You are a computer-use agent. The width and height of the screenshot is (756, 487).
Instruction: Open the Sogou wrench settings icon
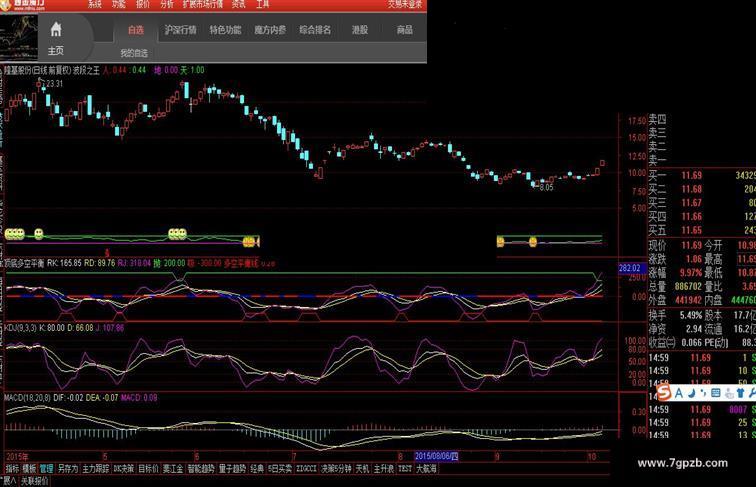[x=752, y=393]
